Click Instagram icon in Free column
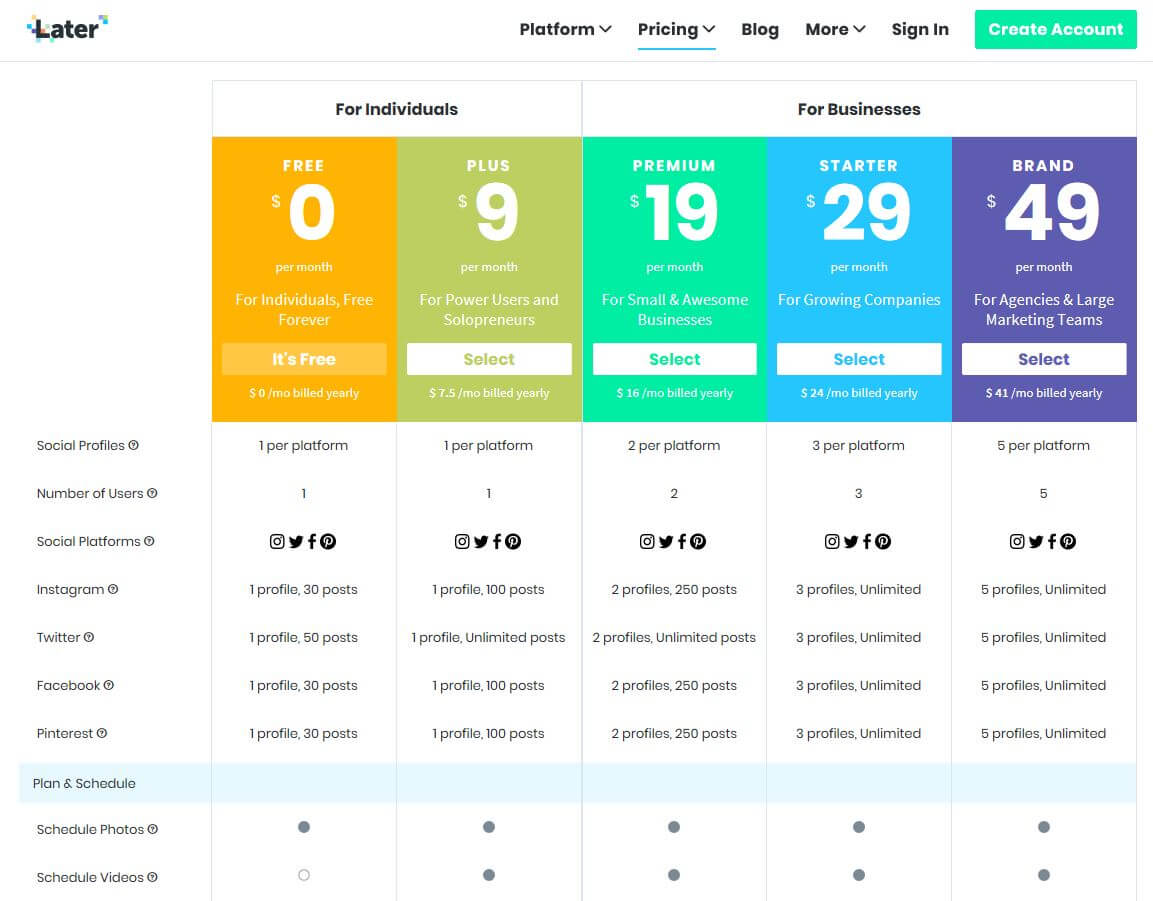This screenshot has width=1153, height=901. click(x=277, y=541)
